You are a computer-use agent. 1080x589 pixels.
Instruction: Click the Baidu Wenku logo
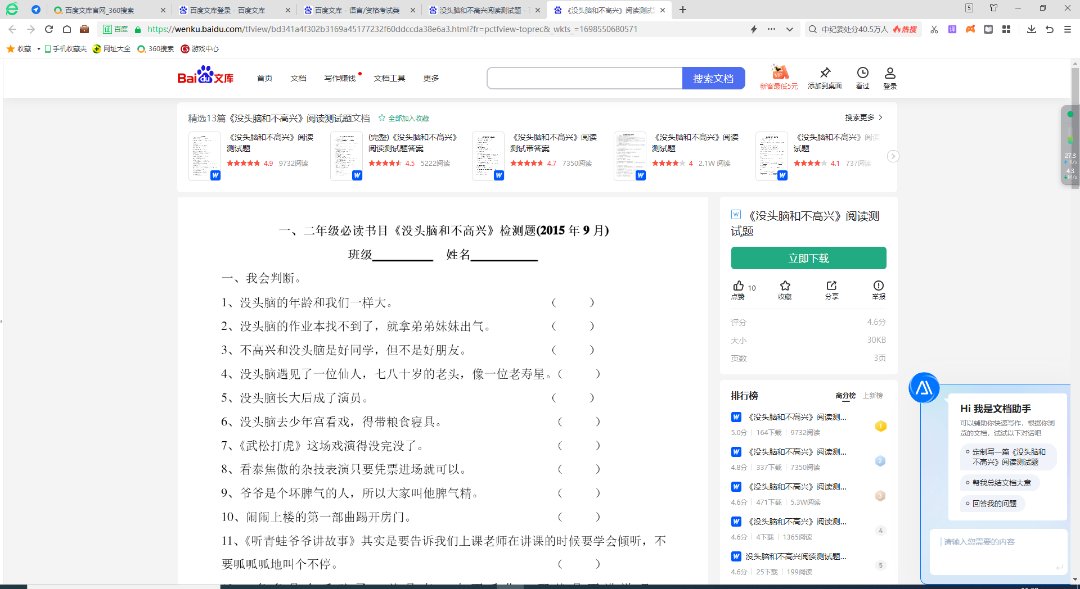tap(205, 77)
